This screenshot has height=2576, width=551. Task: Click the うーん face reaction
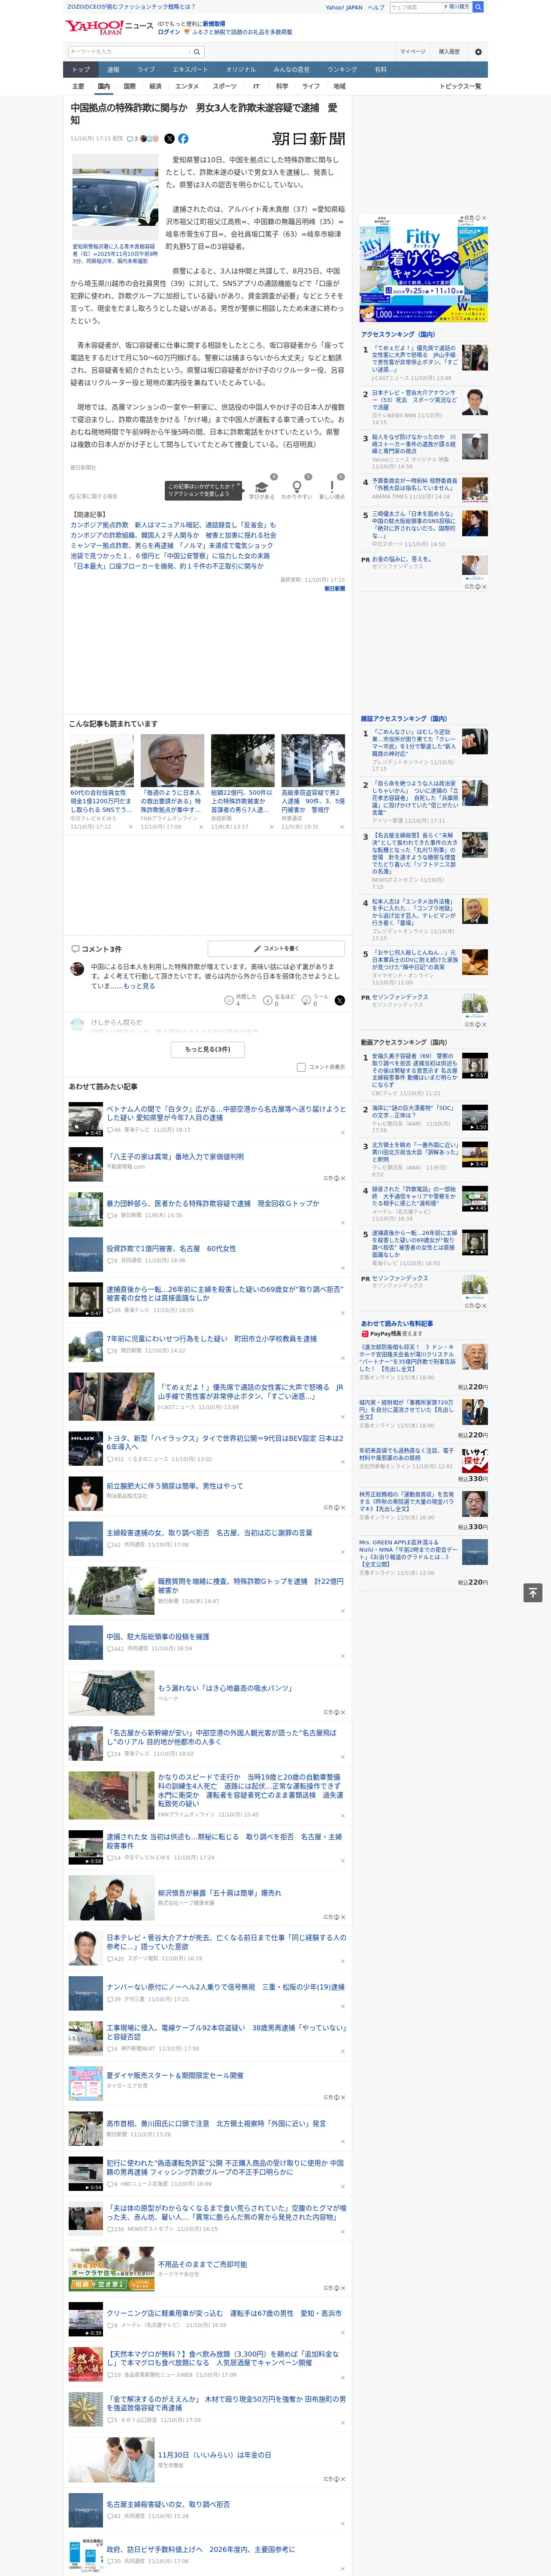pyautogui.click(x=307, y=1000)
